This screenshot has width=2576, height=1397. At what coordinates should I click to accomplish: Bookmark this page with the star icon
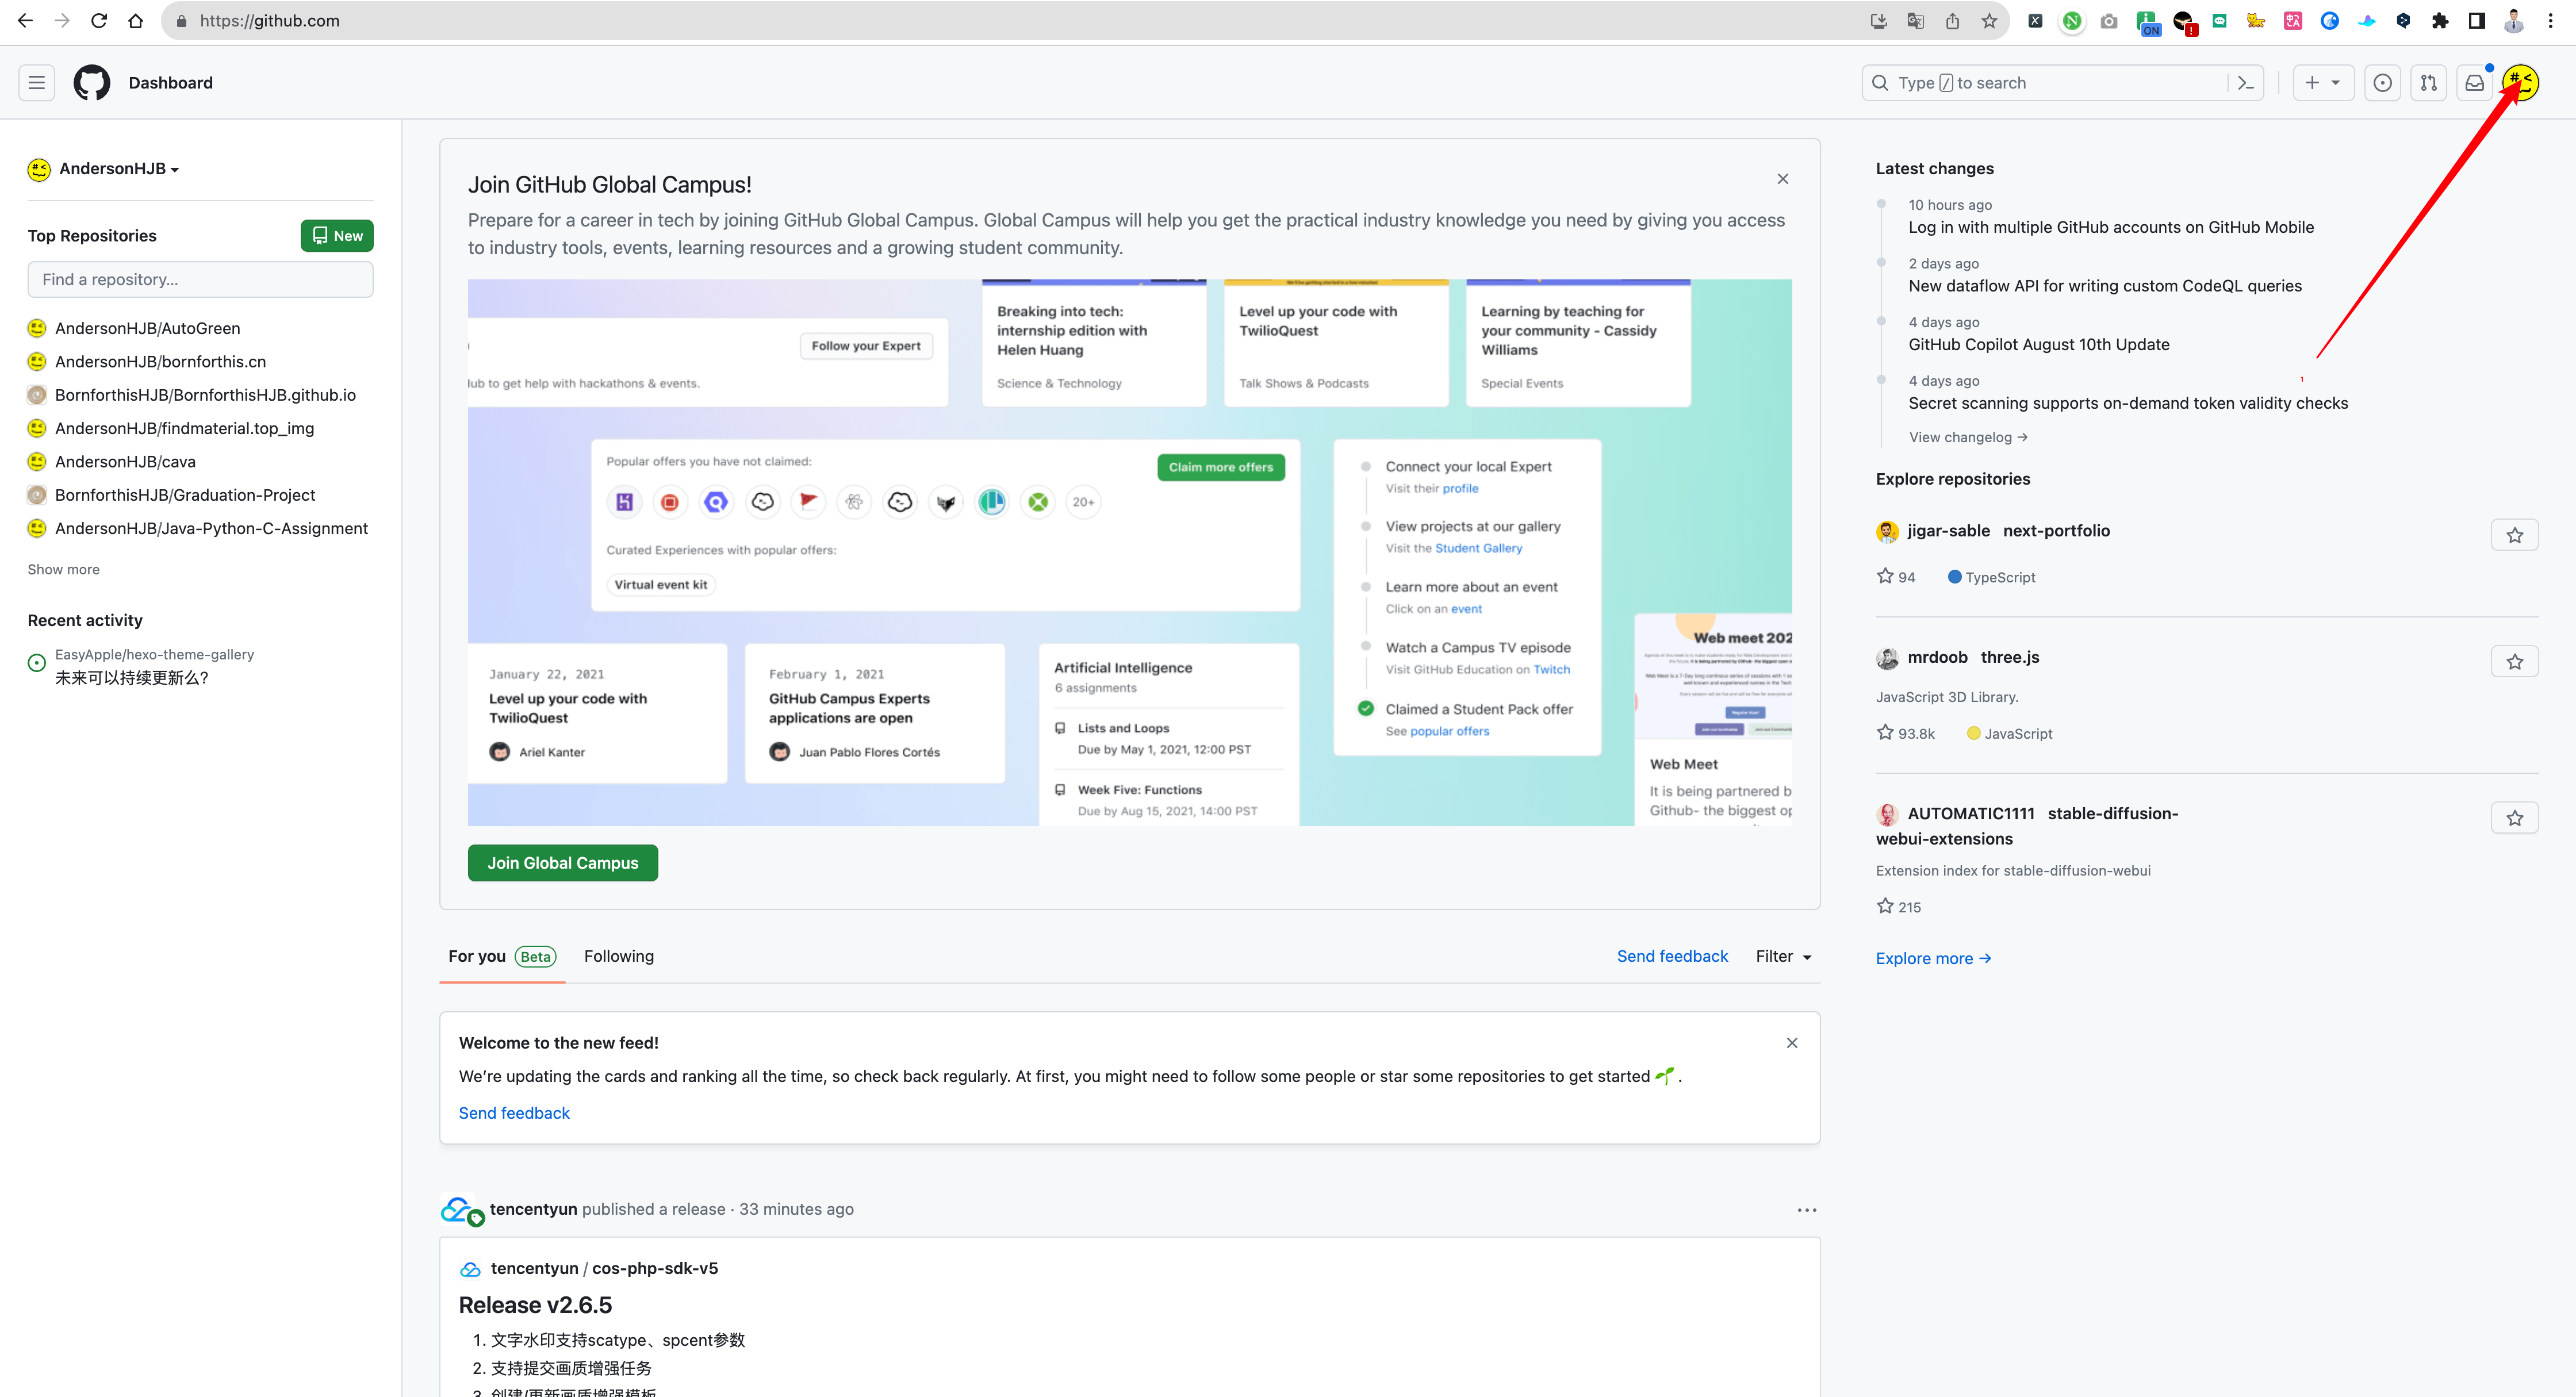(1990, 21)
